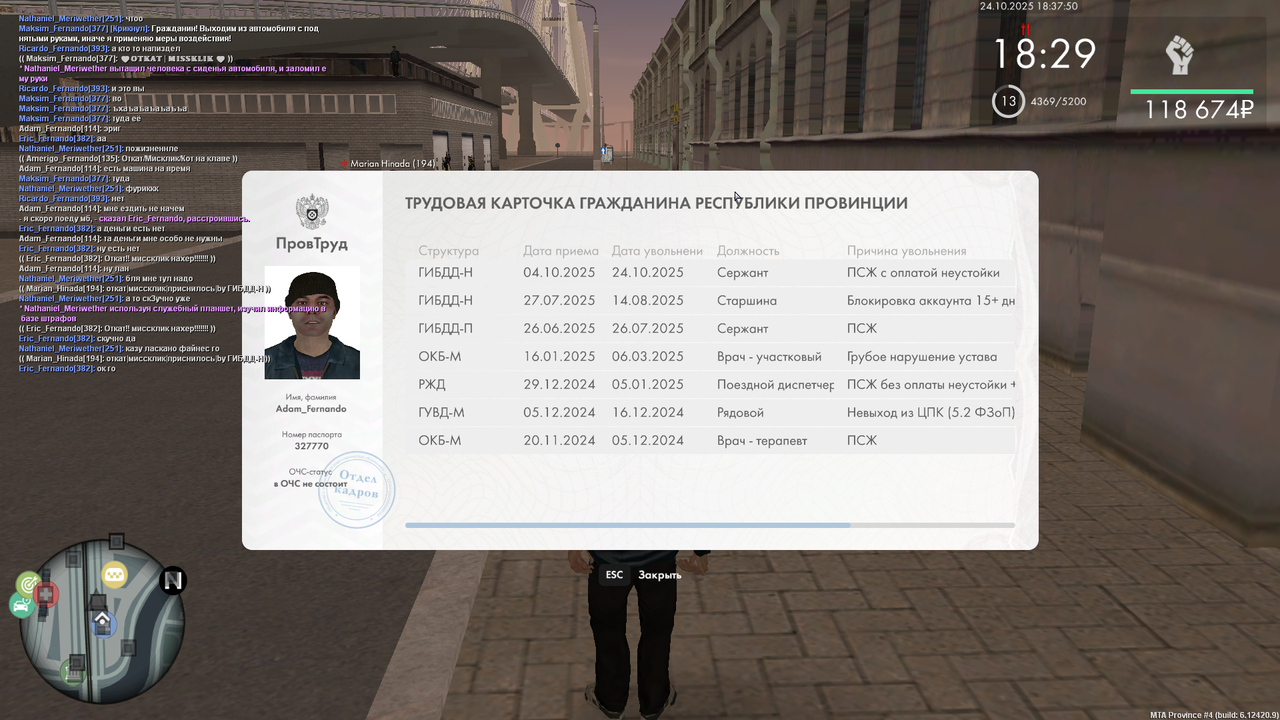This screenshot has height=720, width=1280.
Task: Click the 4369/5200 experience counter
Action: coord(1058,101)
